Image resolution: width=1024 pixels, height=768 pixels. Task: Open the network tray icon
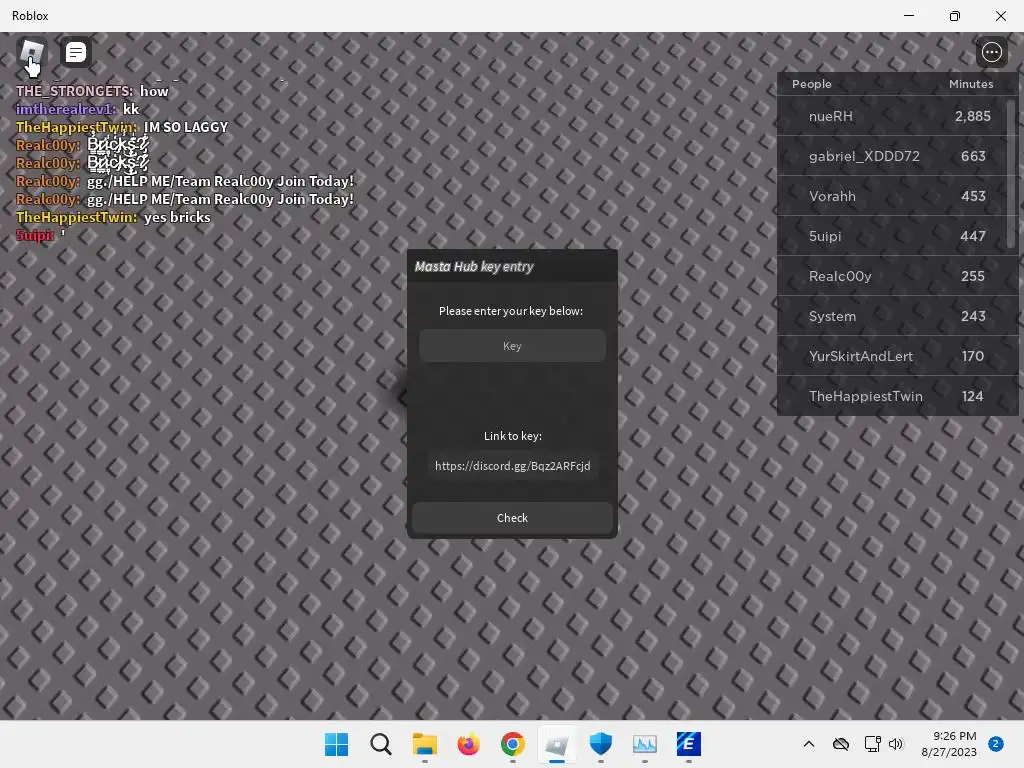(872, 744)
